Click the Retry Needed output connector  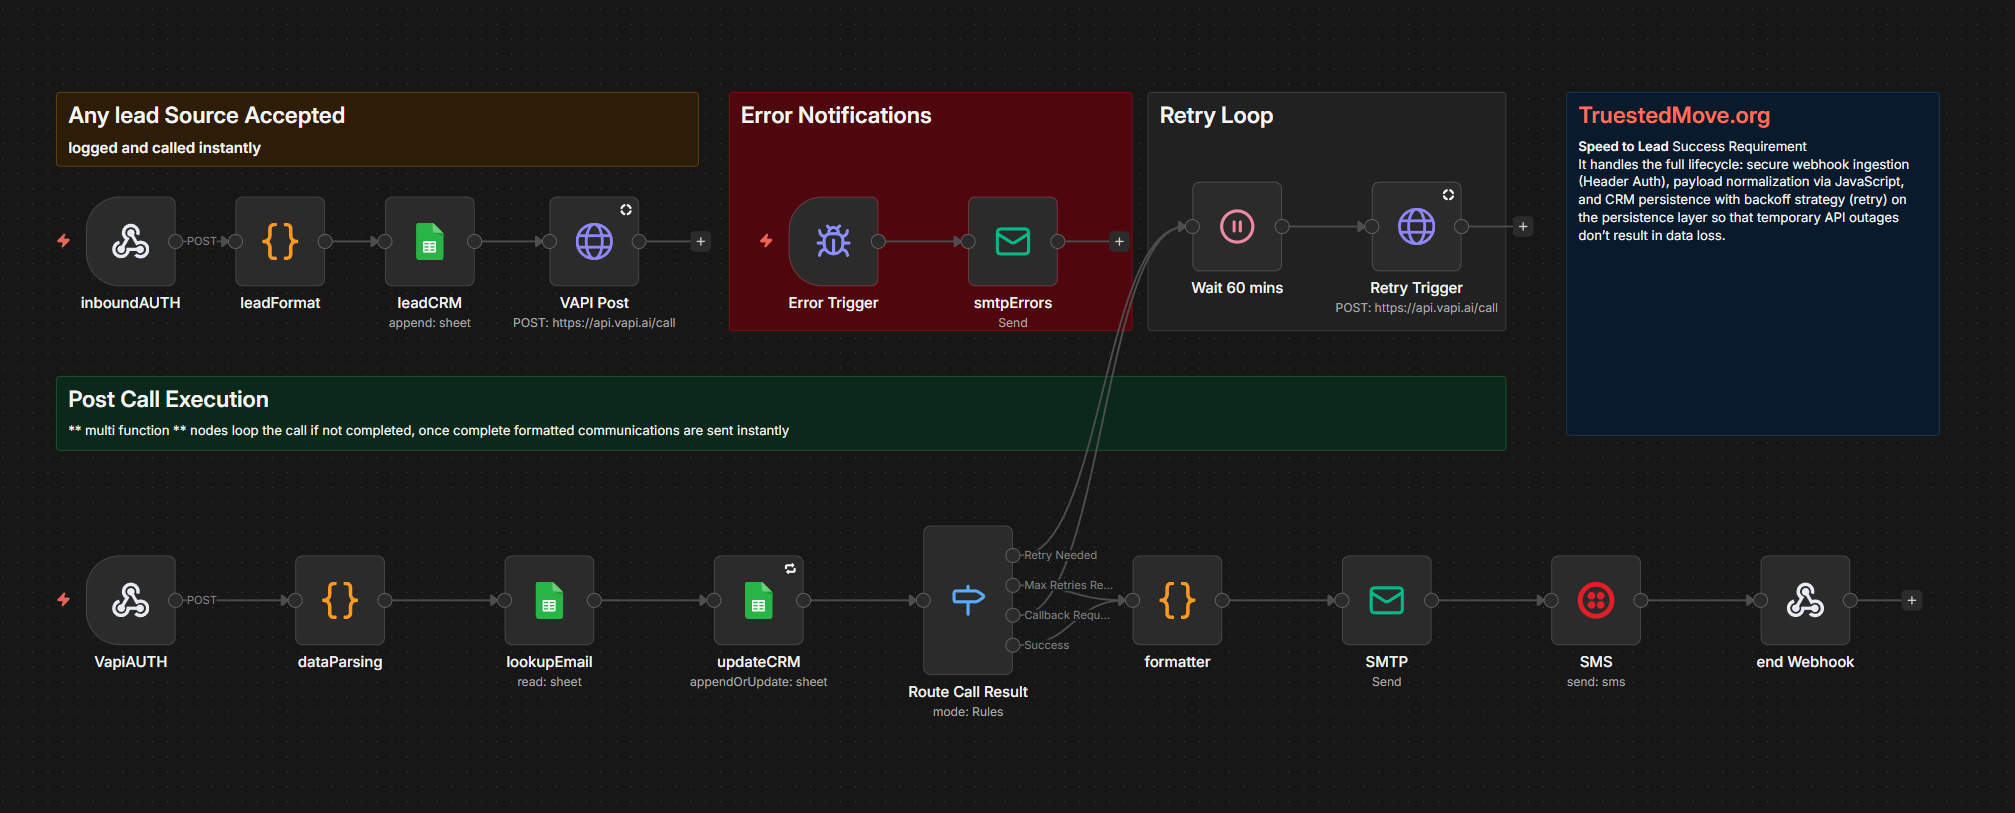pos(1013,555)
